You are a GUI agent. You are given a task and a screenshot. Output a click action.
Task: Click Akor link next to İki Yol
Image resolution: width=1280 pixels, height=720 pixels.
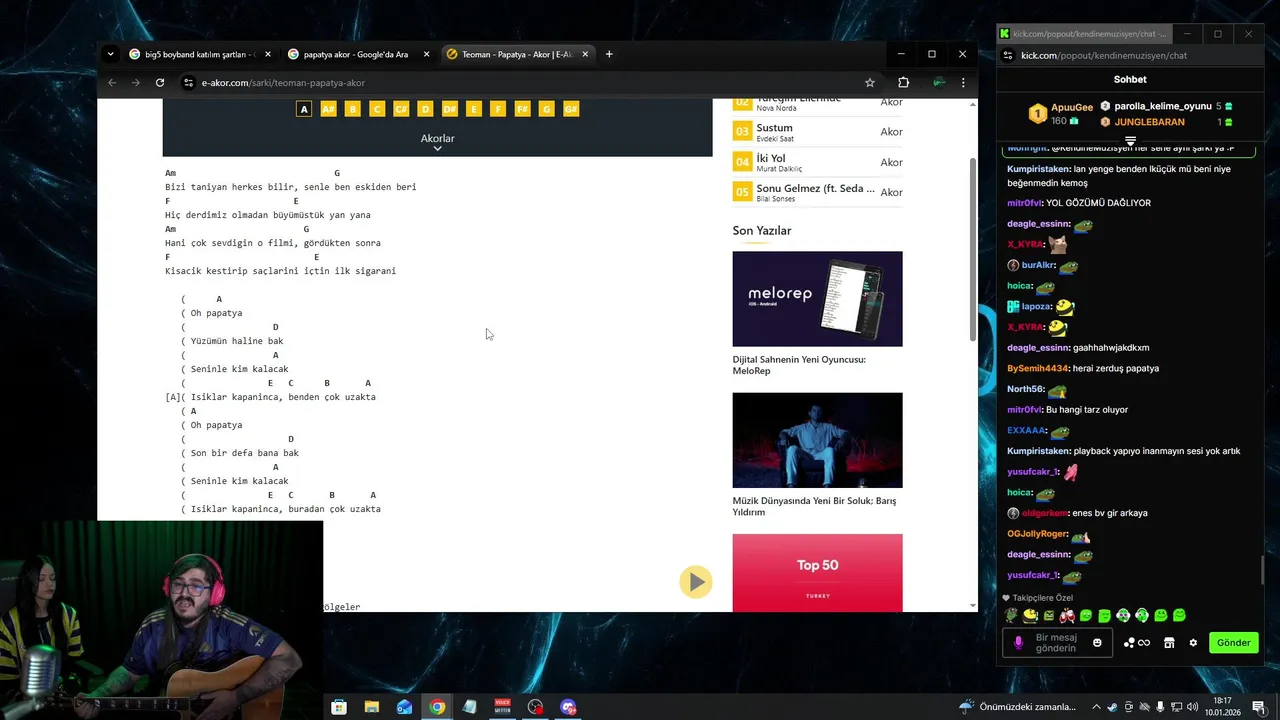(891, 162)
